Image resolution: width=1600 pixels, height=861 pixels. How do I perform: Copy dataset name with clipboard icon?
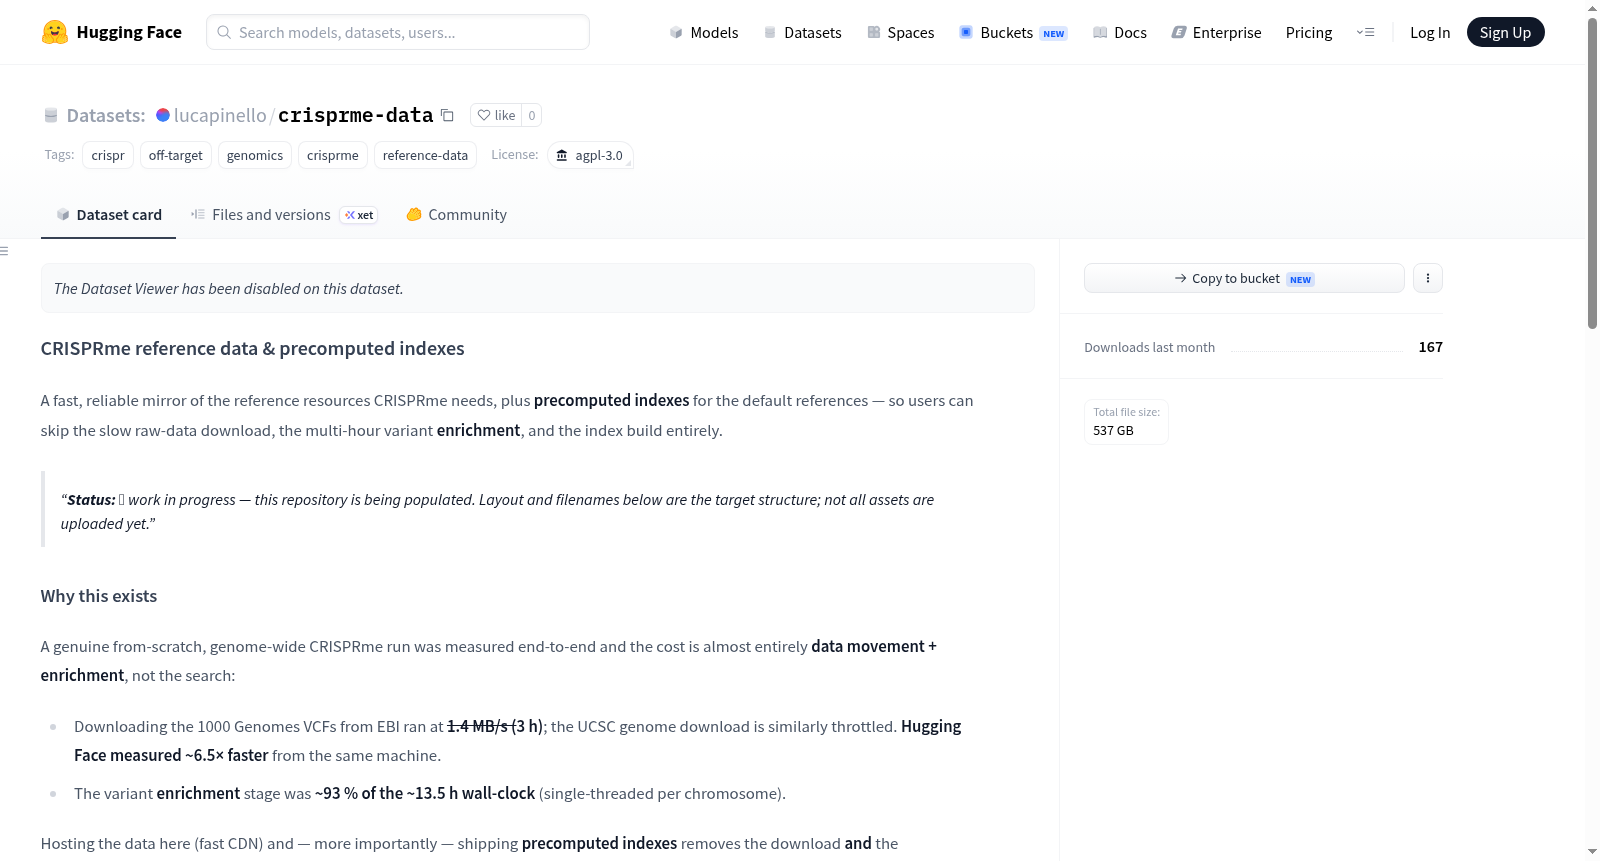coord(447,116)
